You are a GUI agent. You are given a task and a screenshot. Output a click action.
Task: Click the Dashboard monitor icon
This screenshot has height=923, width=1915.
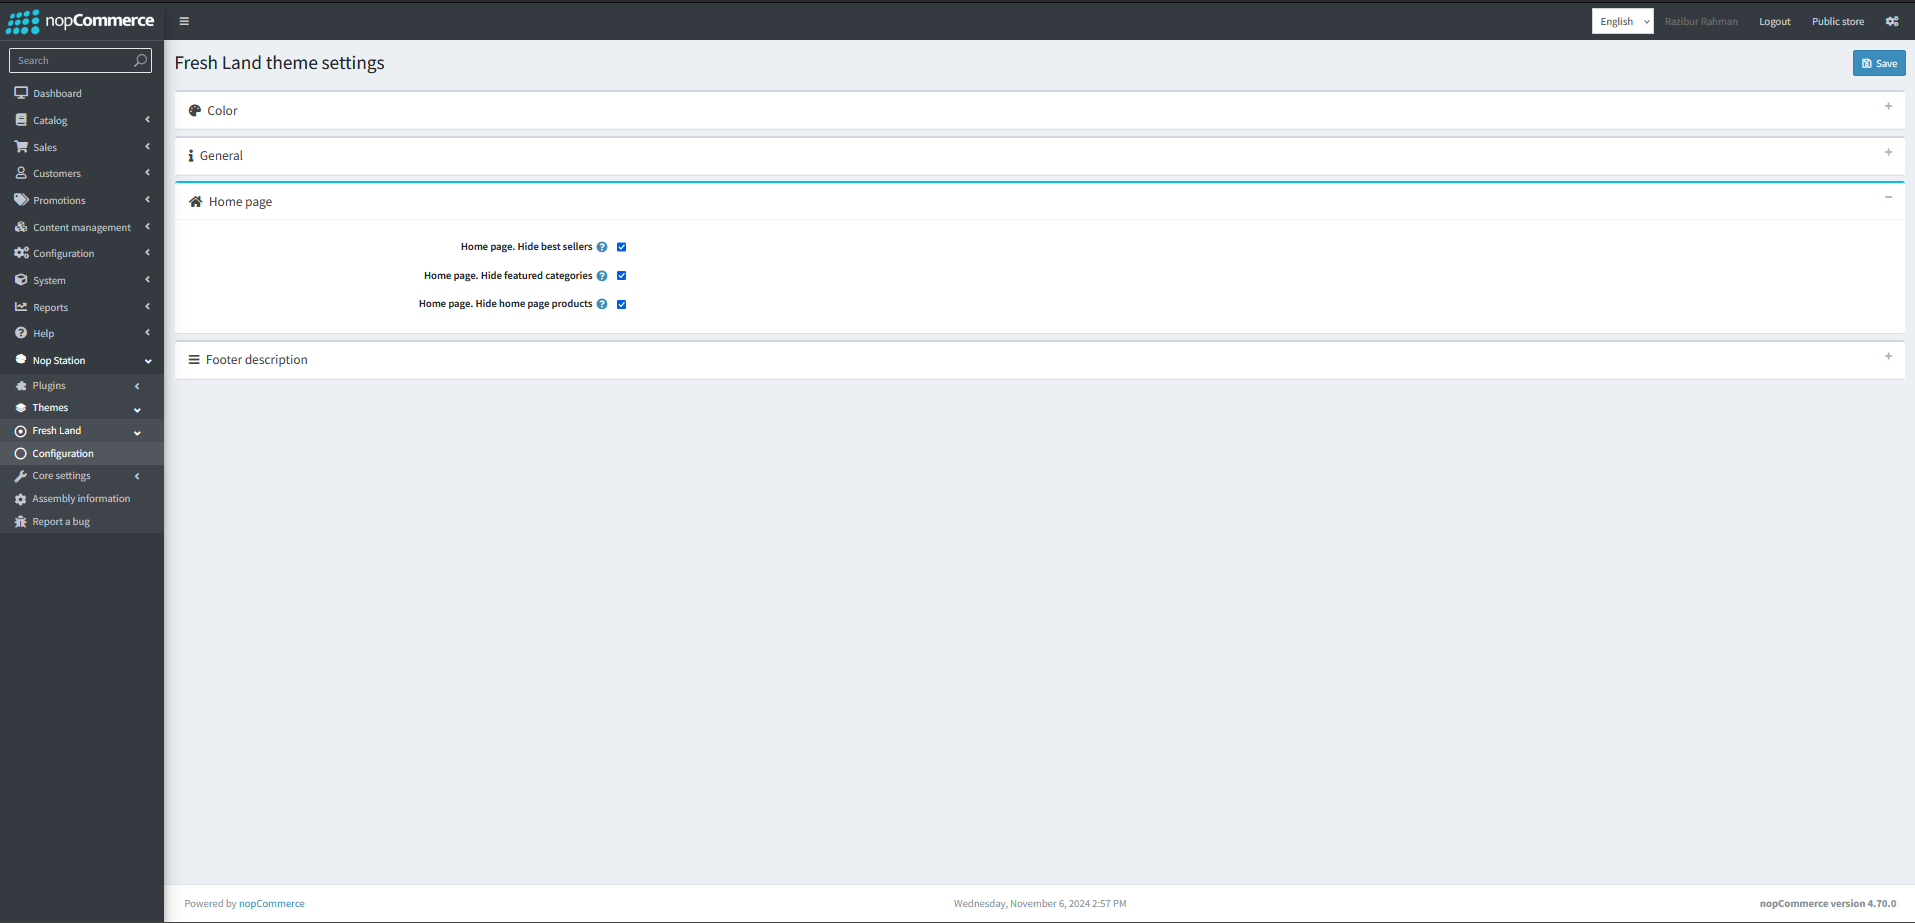pos(21,93)
